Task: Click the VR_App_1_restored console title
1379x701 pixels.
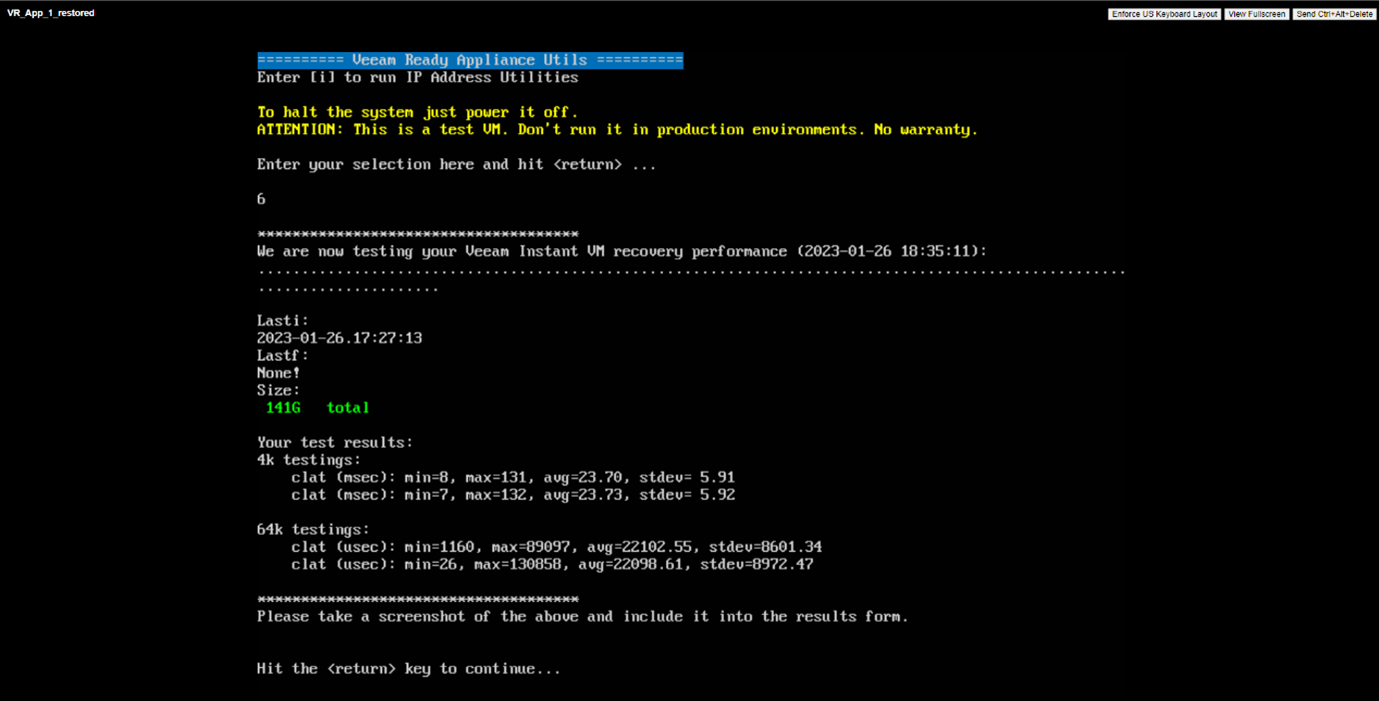Action: pyautogui.click(x=51, y=13)
